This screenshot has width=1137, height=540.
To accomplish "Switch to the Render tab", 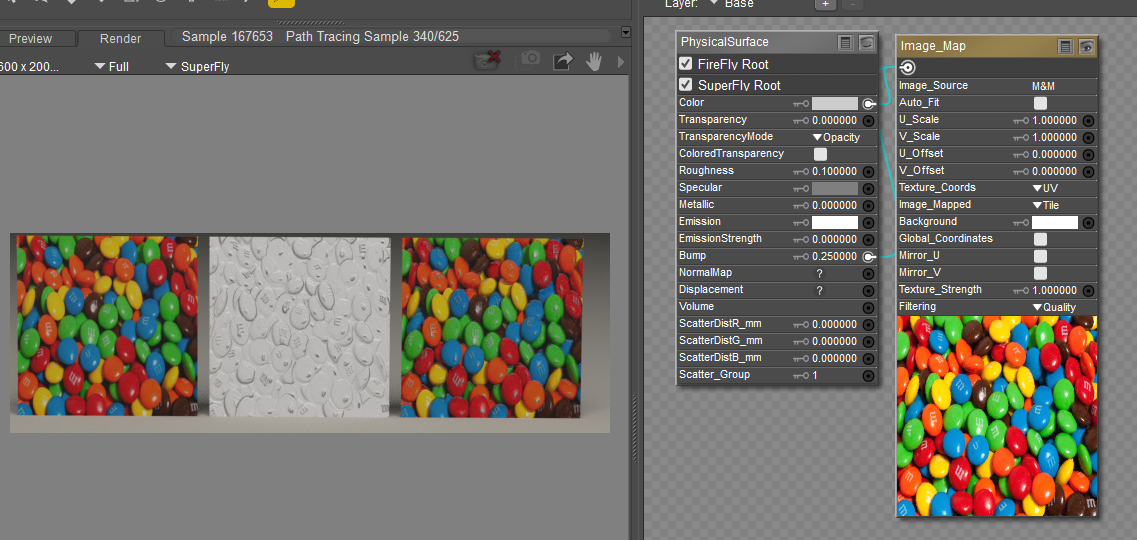I will (120, 39).
